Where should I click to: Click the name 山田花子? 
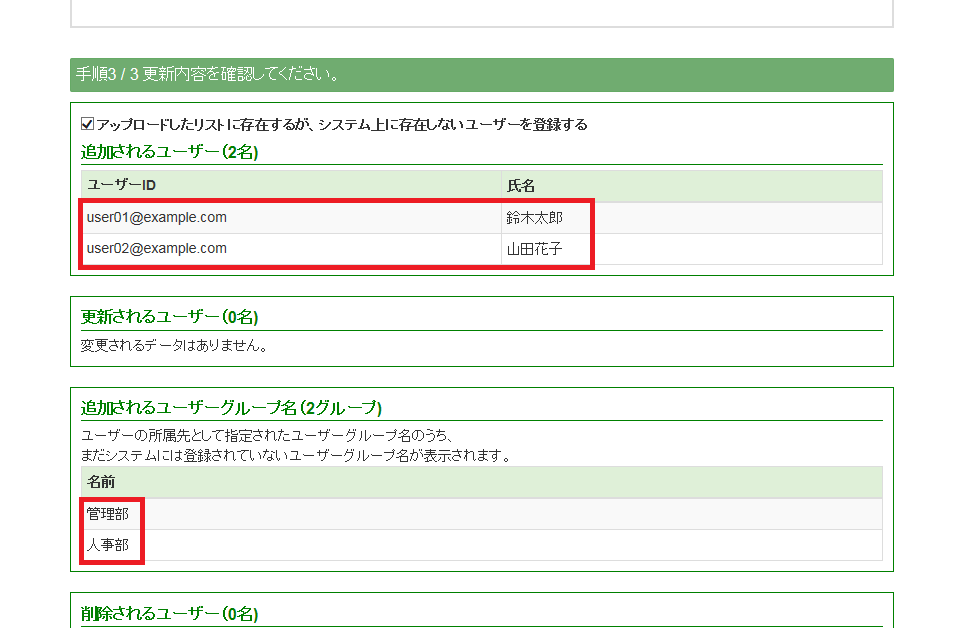coord(534,249)
